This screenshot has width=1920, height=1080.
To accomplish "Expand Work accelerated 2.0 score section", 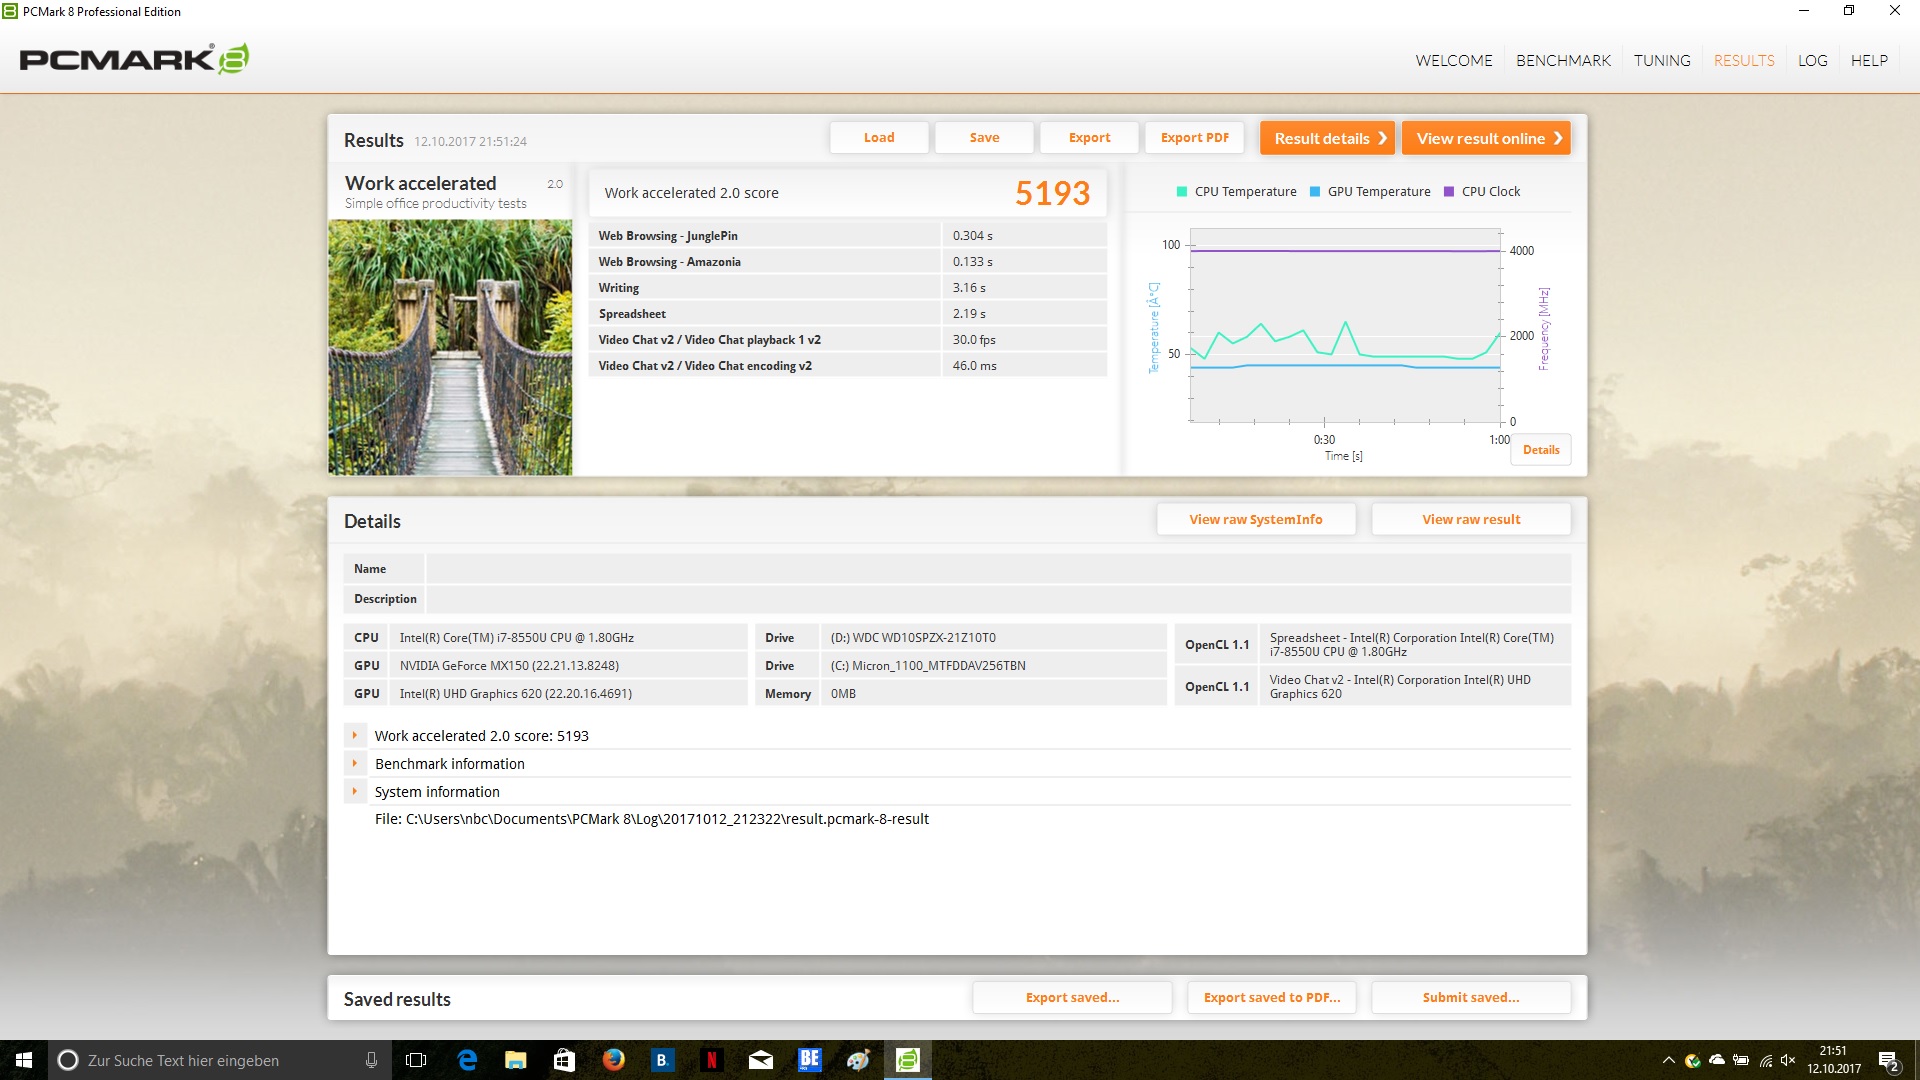I will (x=354, y=735).
